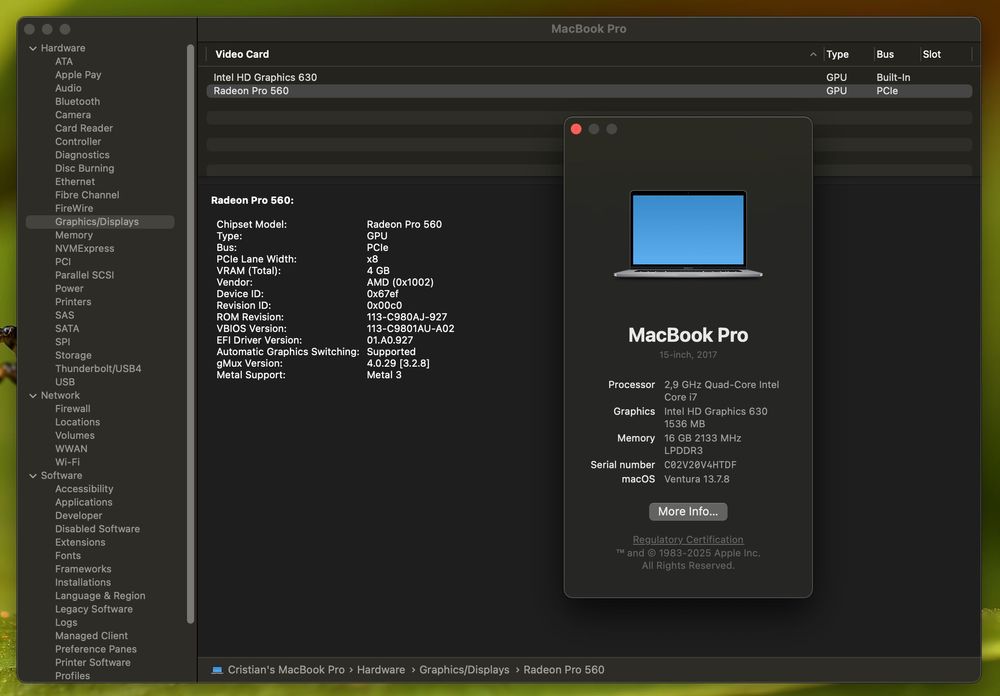Collapse the Software section in sidebar
The image size is (1000, 696).
pyautogui.click(x=33, y=476)
